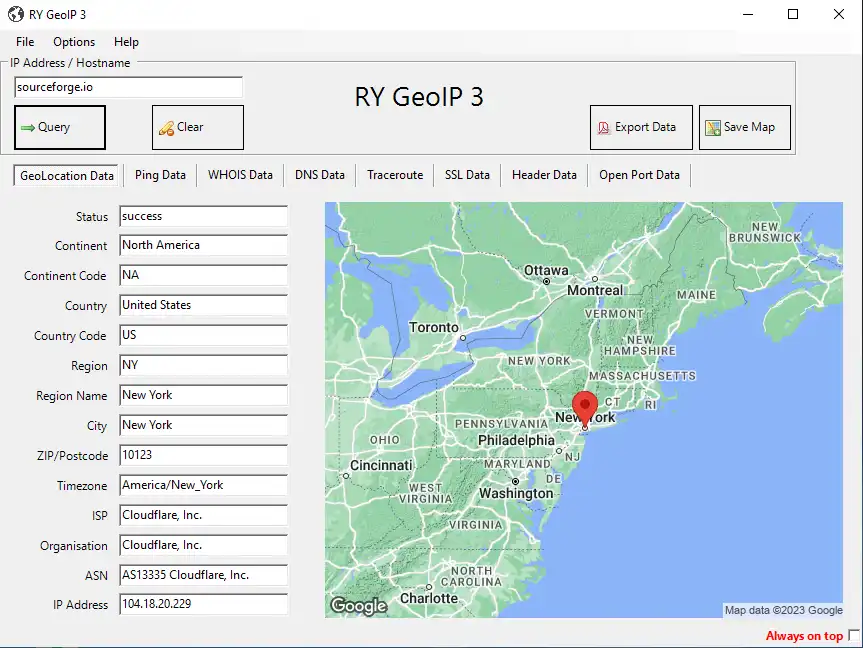Click the Continent Code field showing NA
Viewport: 863px width, 648px height.
203,275
